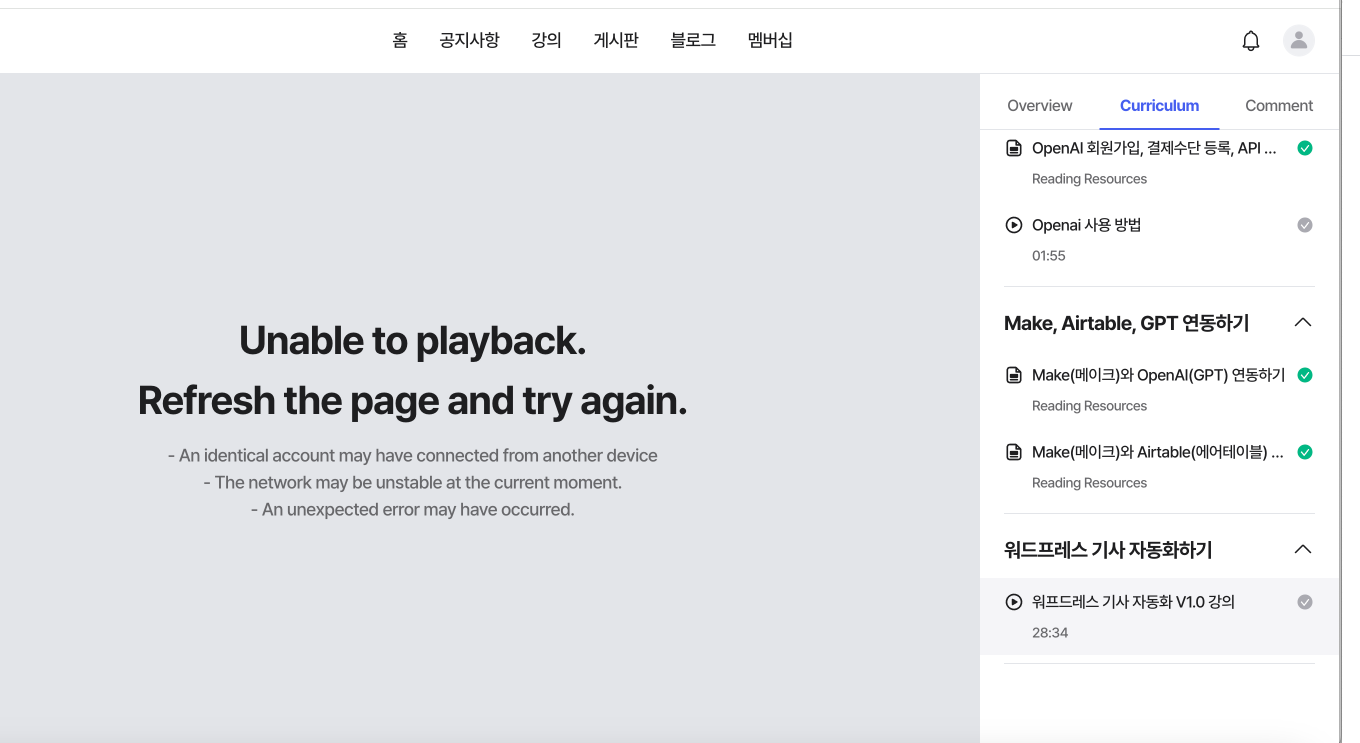Click the network may be unstable message
1360x743 pixels.
[x=412, y=483]
